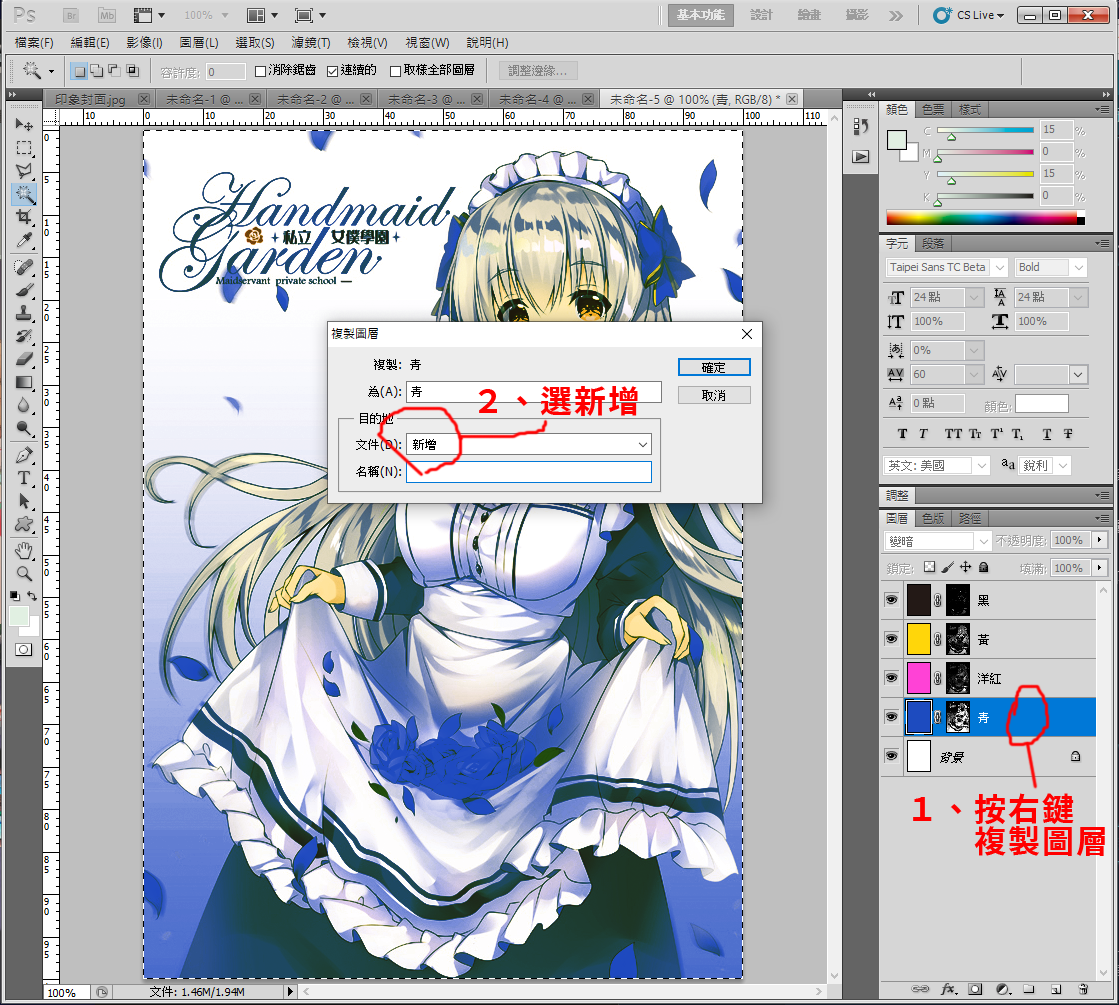This screenshot has height=1005, width=1119.
Task: Select the 基本功能 workspace button
Action: click(x=701, y=15)
